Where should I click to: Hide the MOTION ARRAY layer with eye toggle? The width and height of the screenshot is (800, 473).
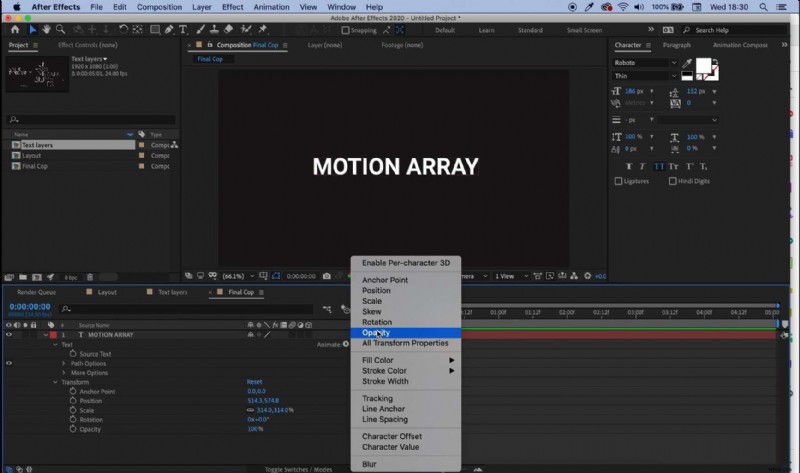pos(9,335)
